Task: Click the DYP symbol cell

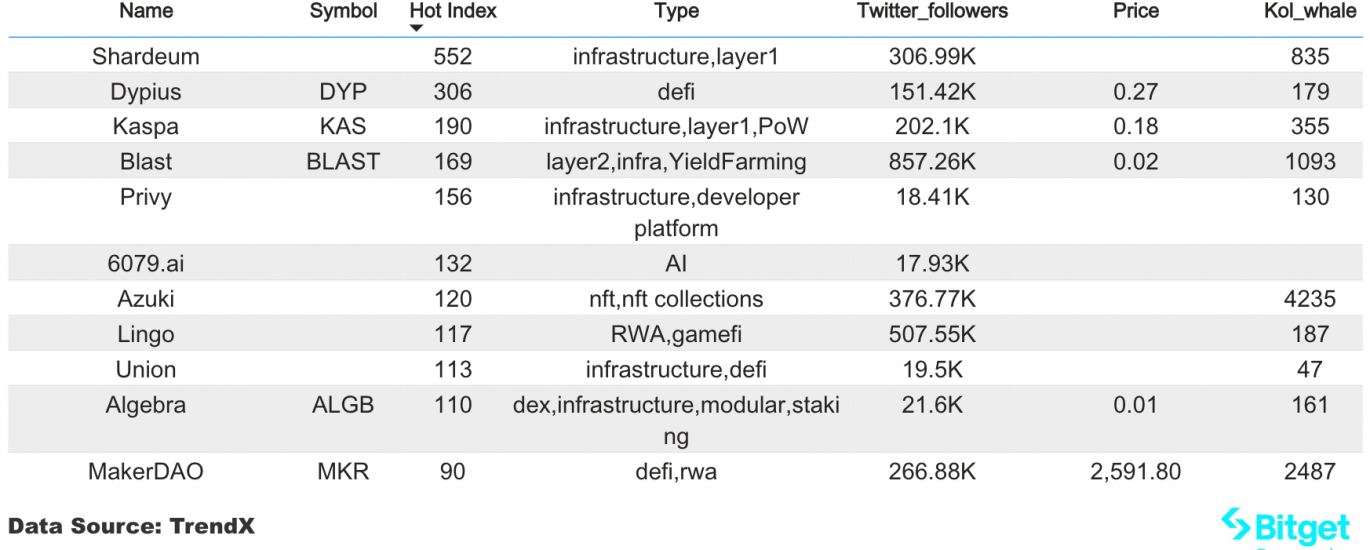Action: click(344, 92)
